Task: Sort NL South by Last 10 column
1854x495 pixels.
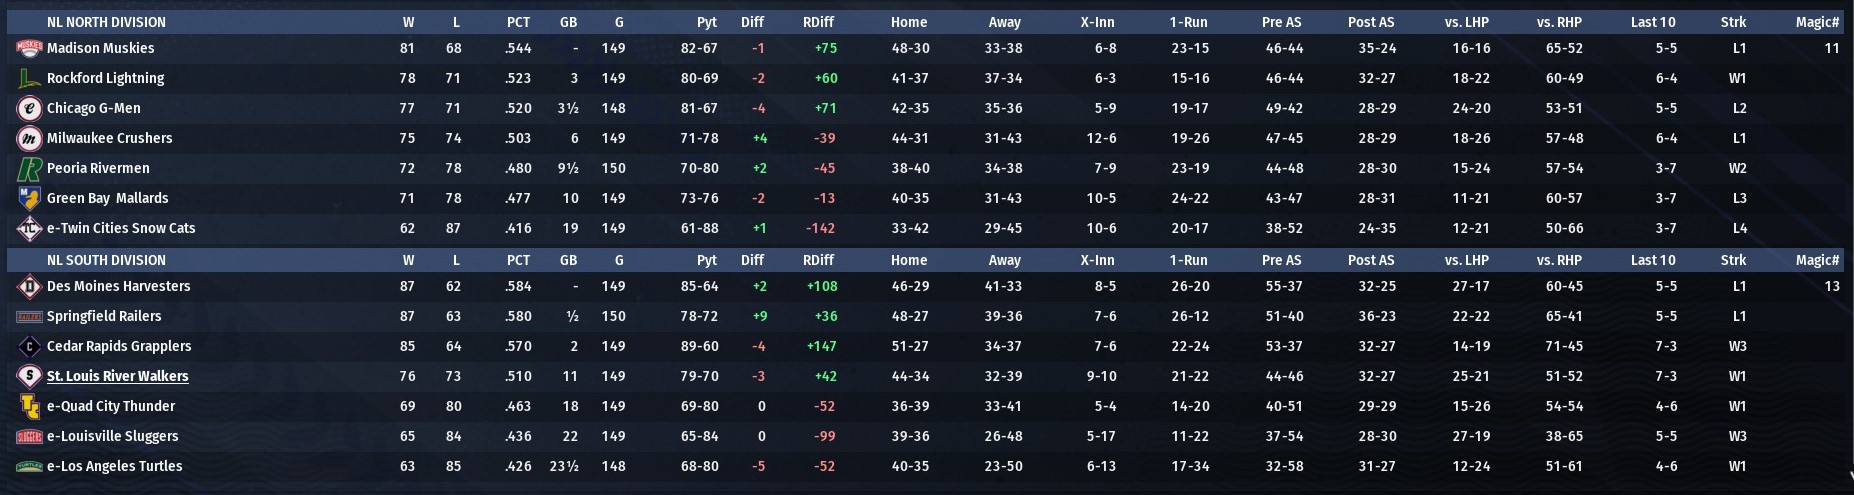Action: tap(1652, 260)
